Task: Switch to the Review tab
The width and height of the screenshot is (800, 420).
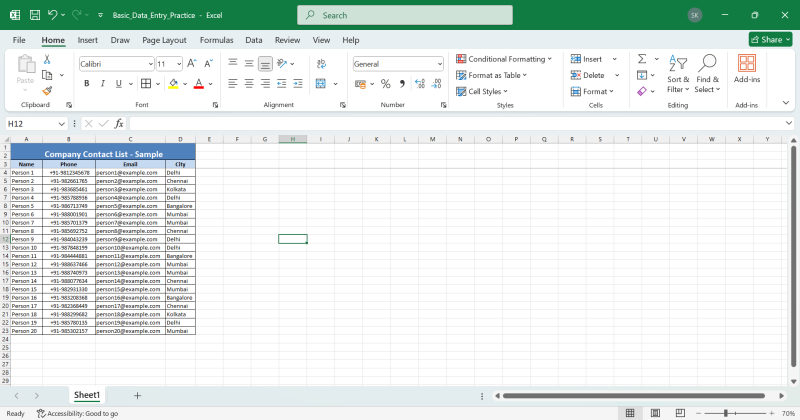Action: (287, 40)
